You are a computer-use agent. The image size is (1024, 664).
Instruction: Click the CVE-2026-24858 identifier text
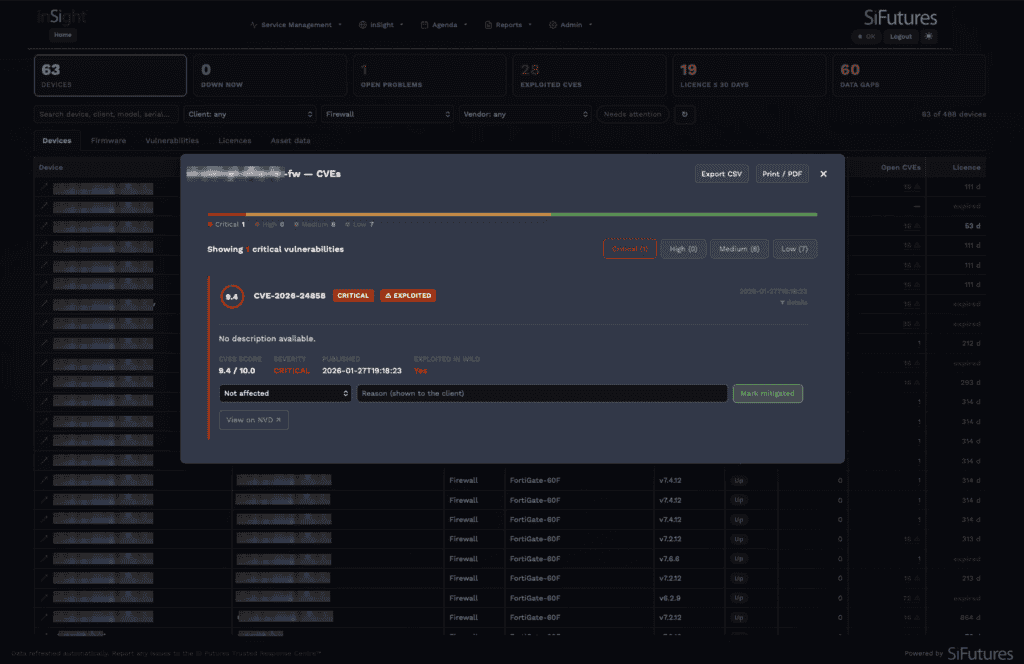[289, 296]
